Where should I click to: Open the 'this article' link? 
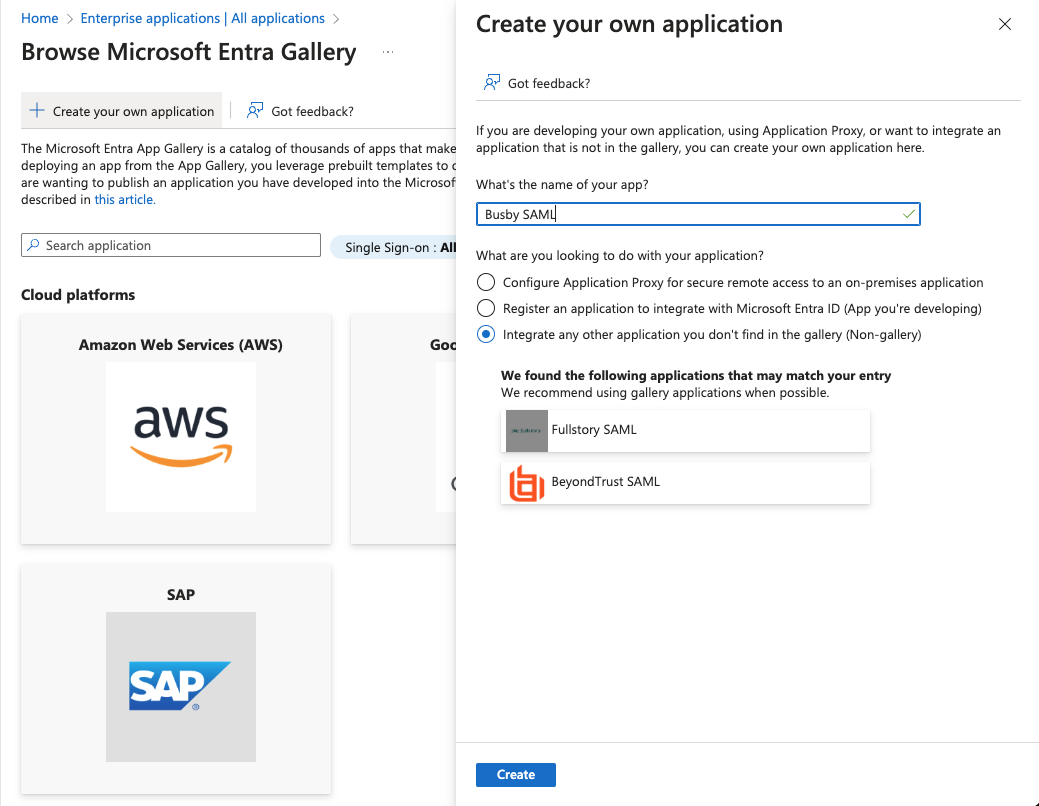click(x=125, y=200)
